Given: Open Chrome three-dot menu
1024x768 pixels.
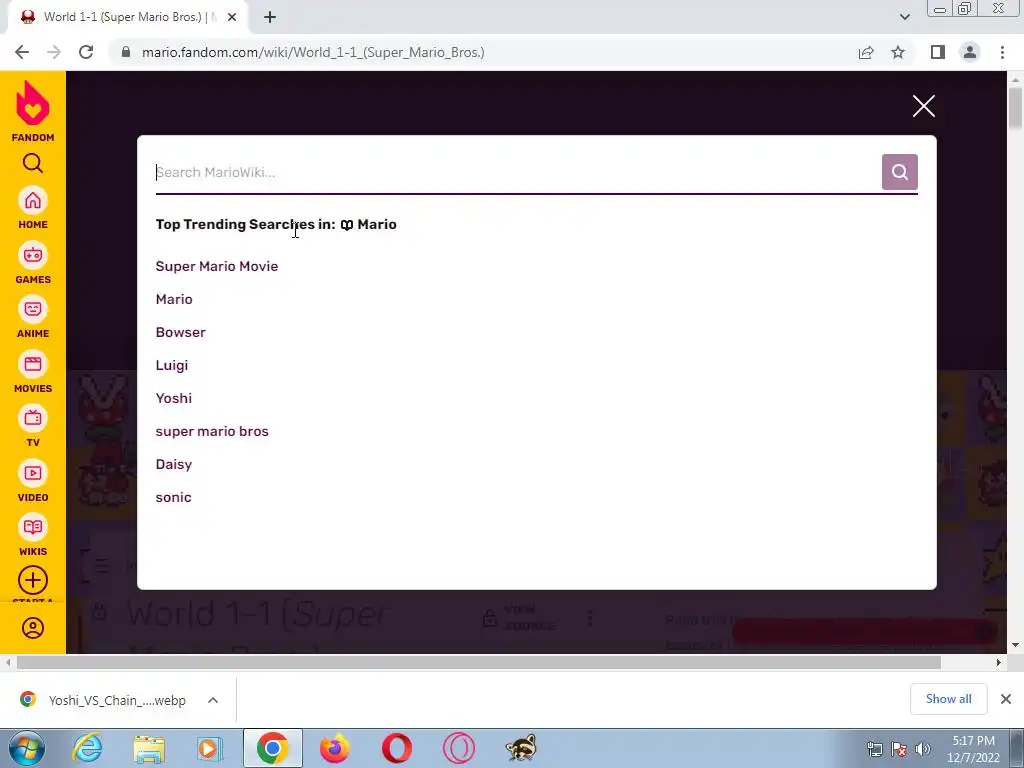Looking at the screenshot, I should tap(1002, 52).
